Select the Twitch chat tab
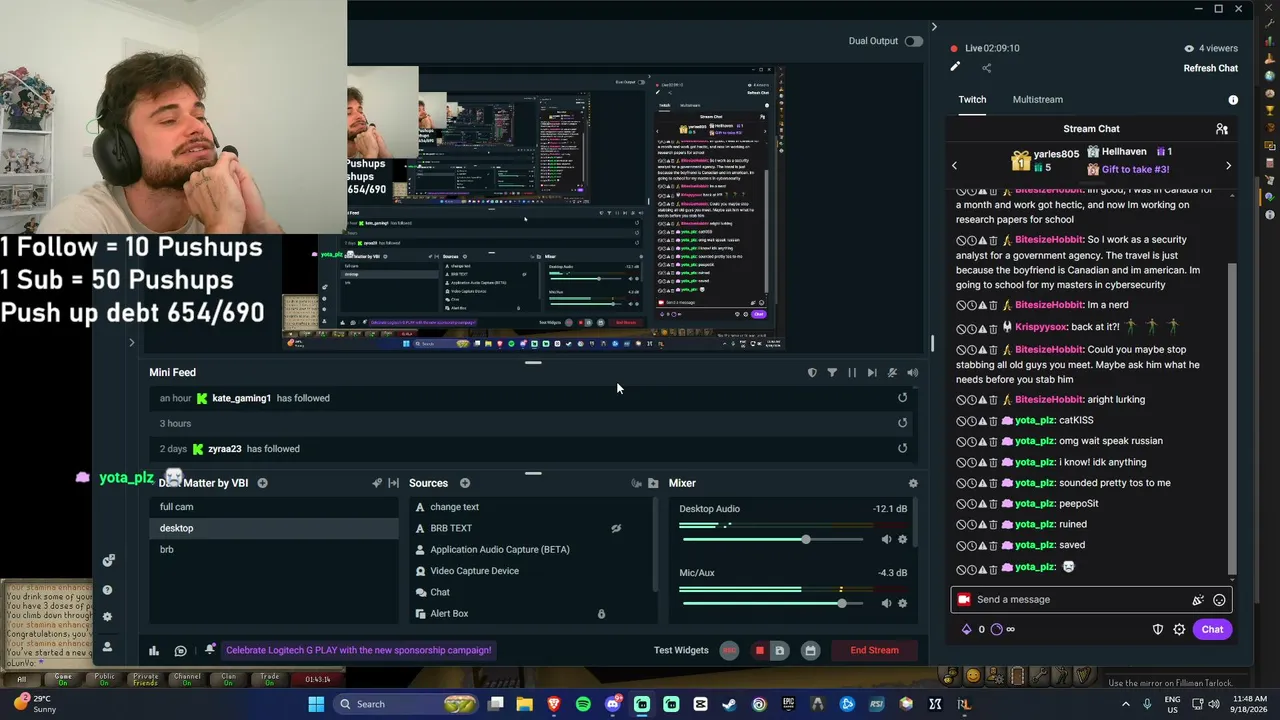 [x=972, y=100]
